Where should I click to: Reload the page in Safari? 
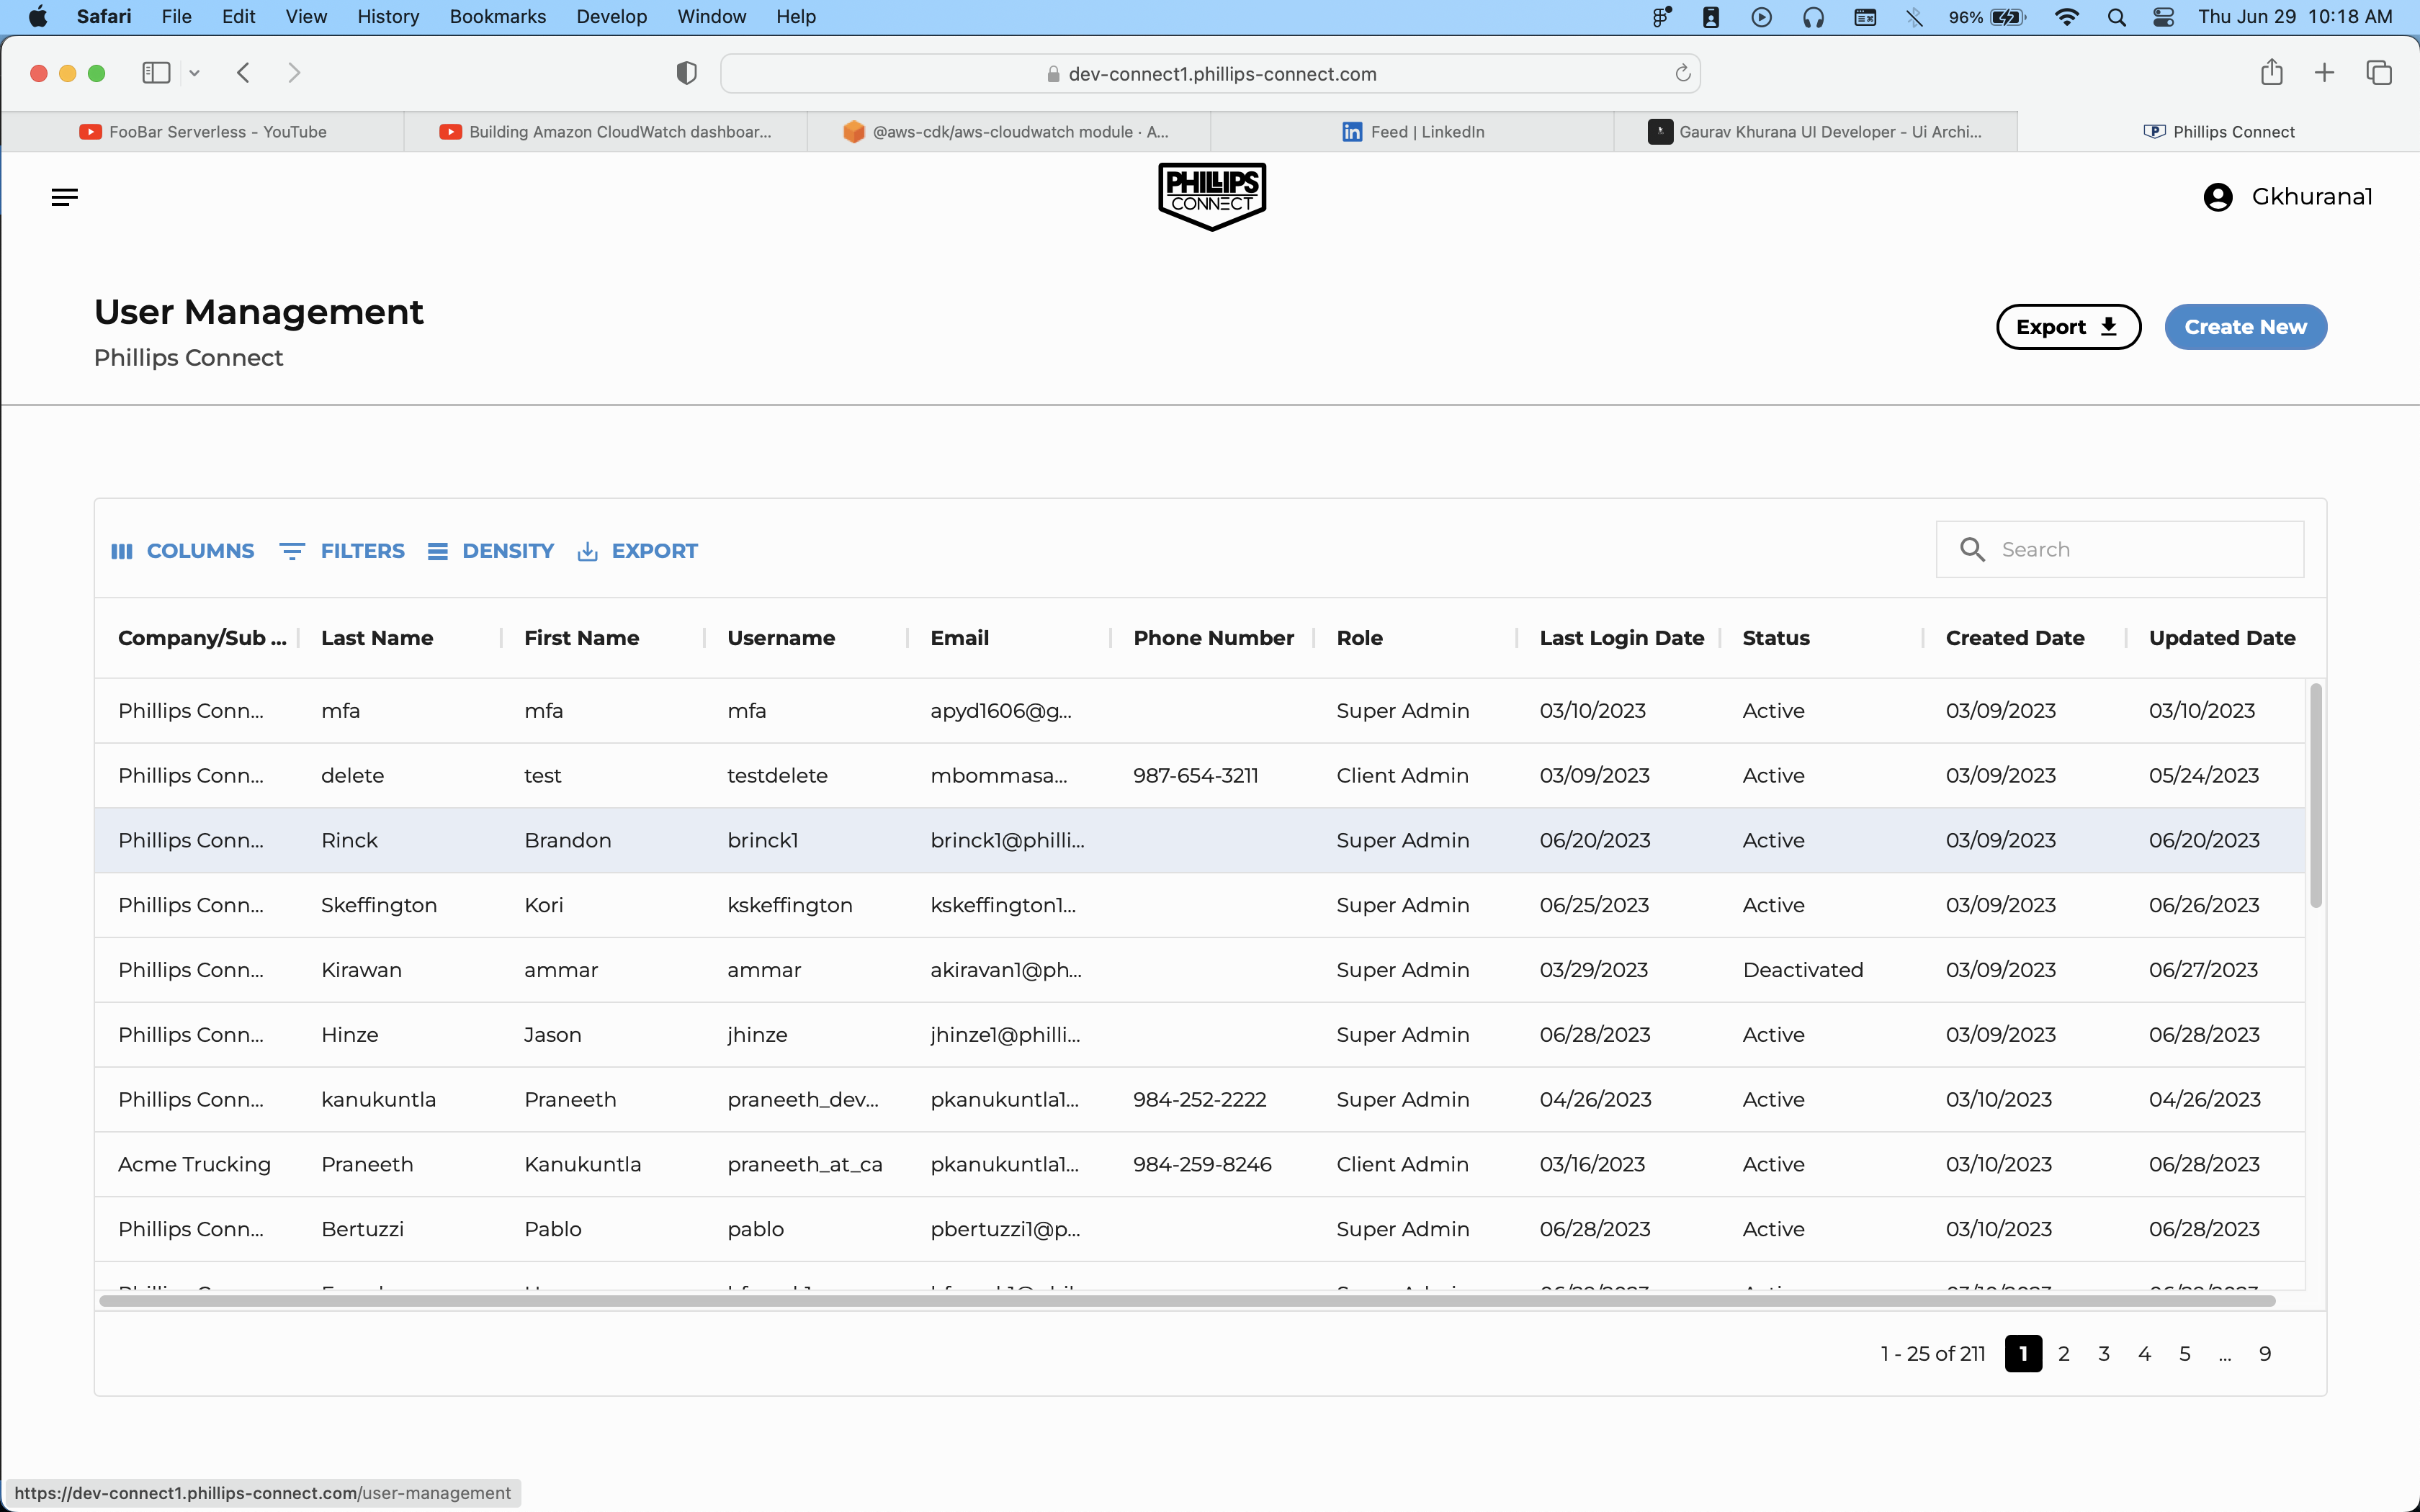[1682, 73]
